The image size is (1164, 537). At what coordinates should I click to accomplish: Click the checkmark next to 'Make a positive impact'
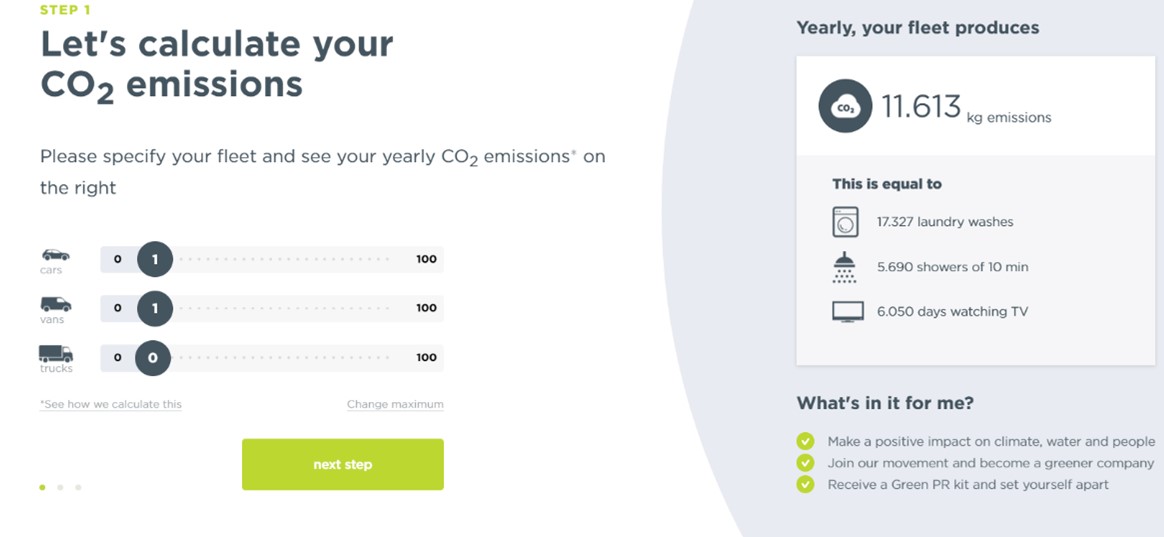pos(805,441)
